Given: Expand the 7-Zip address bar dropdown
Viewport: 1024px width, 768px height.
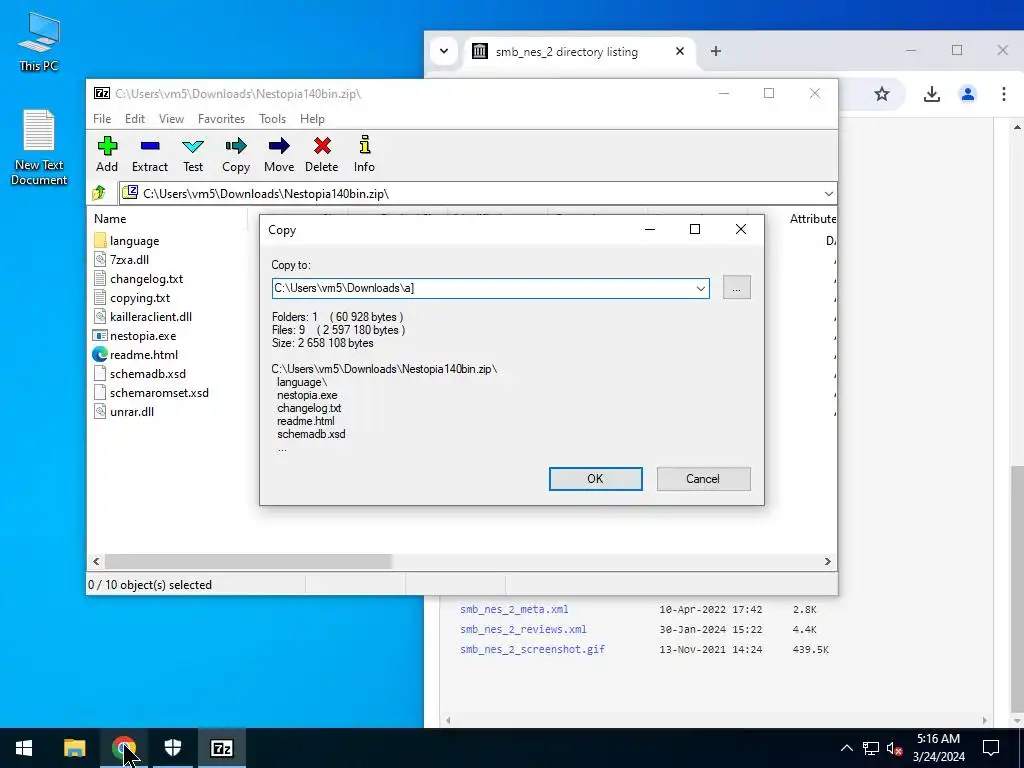Looking at the screenshot, I should [x=828, y=193].
